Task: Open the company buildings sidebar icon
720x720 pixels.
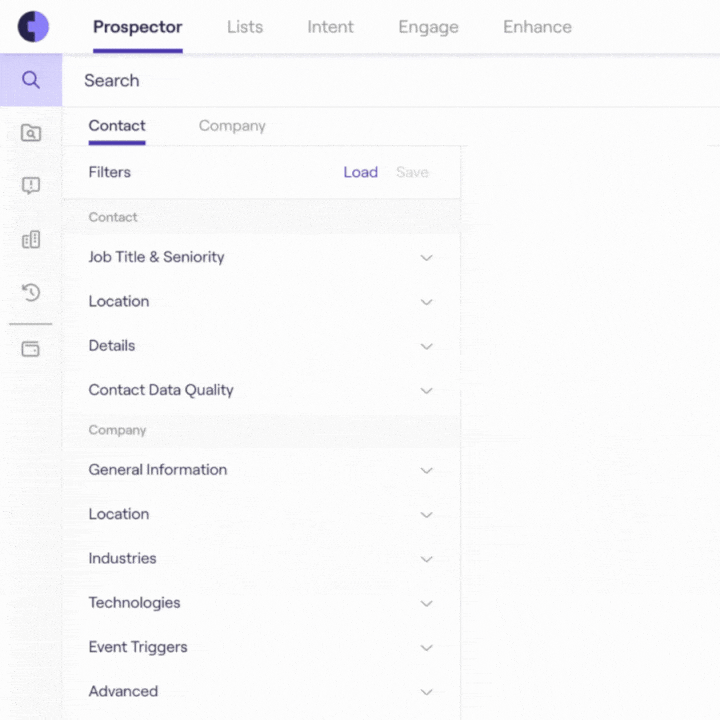Action: pos(31,239)
